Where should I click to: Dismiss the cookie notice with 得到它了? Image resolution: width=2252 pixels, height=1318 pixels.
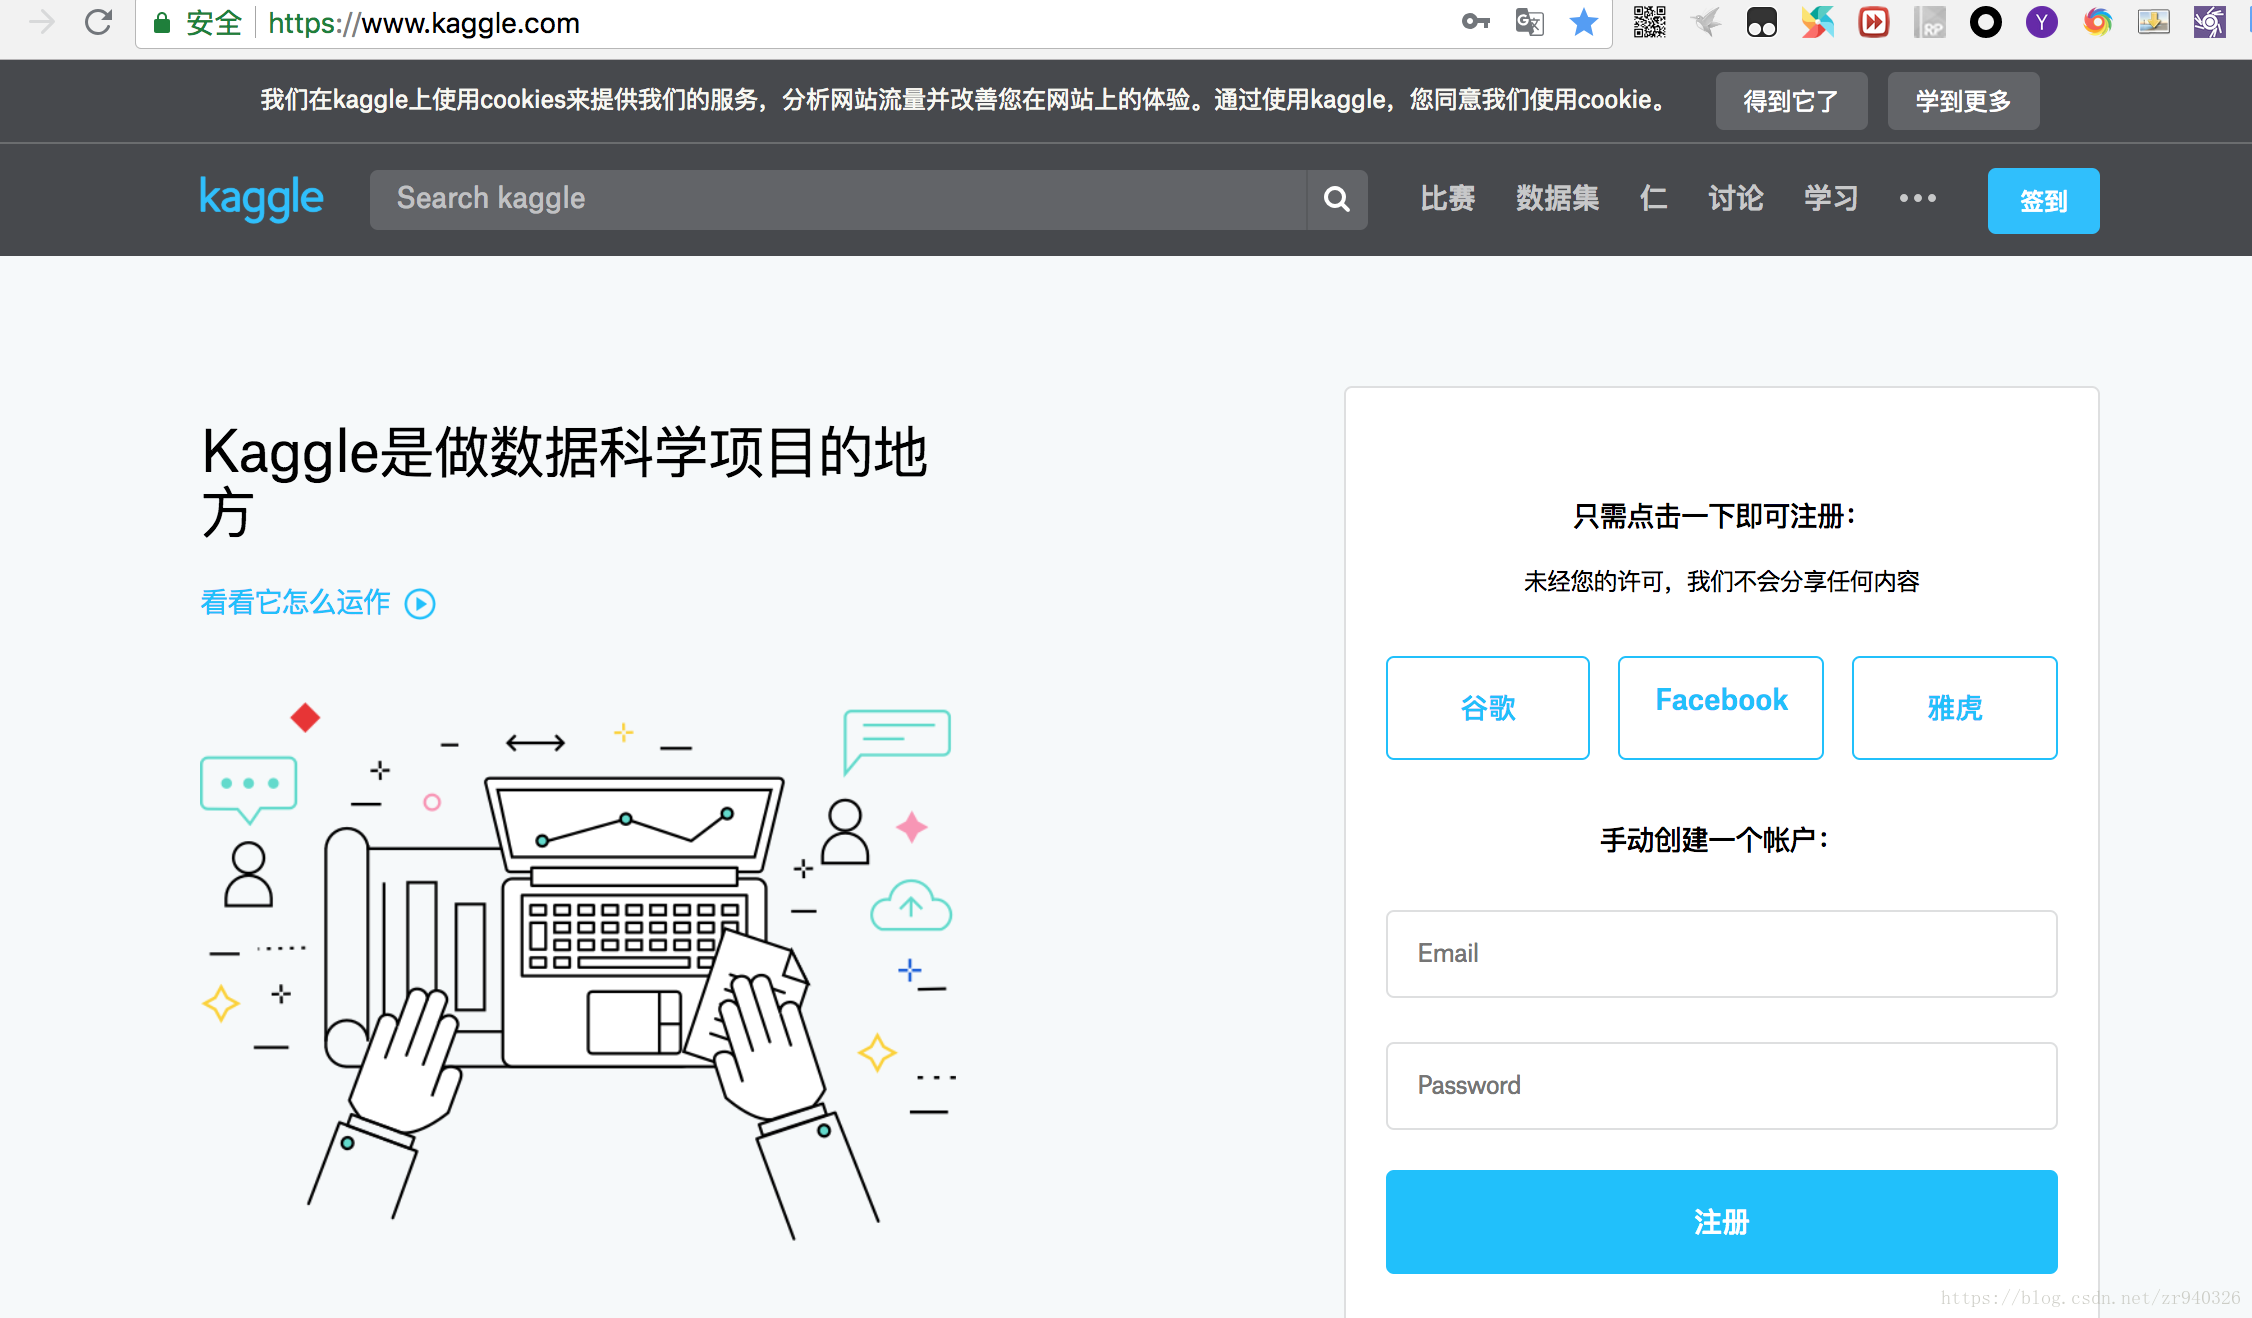click(1791, 101)
